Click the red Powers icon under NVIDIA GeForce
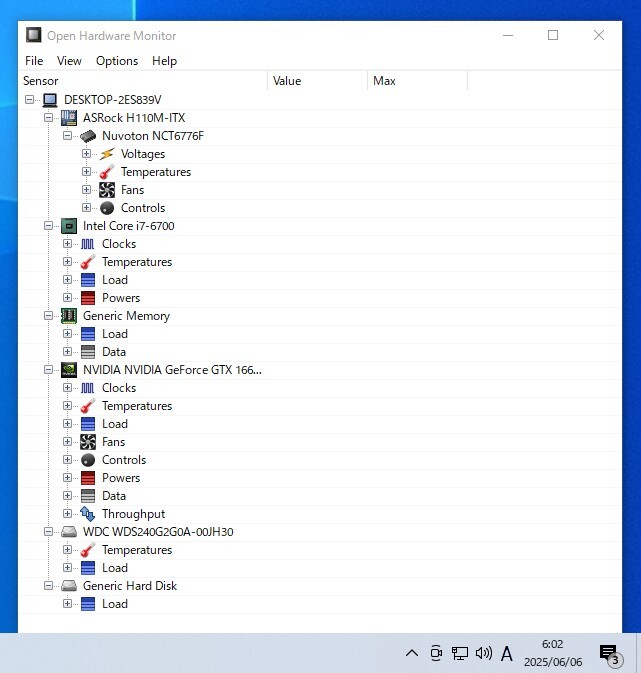Screen dimensions: 641x673 (88, 478)
